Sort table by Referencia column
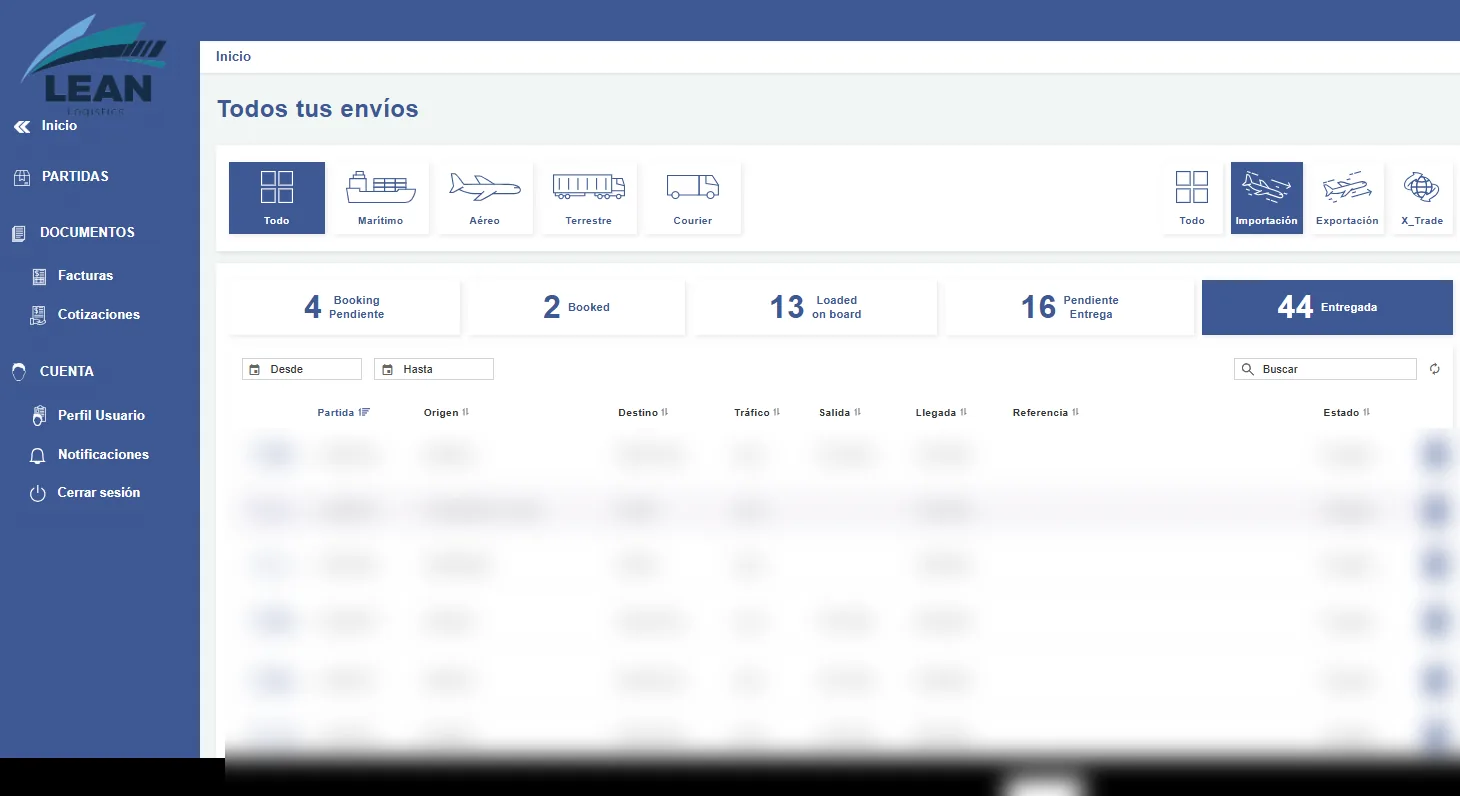This screenshot has width=1460, height=796. click(1046, 413)
